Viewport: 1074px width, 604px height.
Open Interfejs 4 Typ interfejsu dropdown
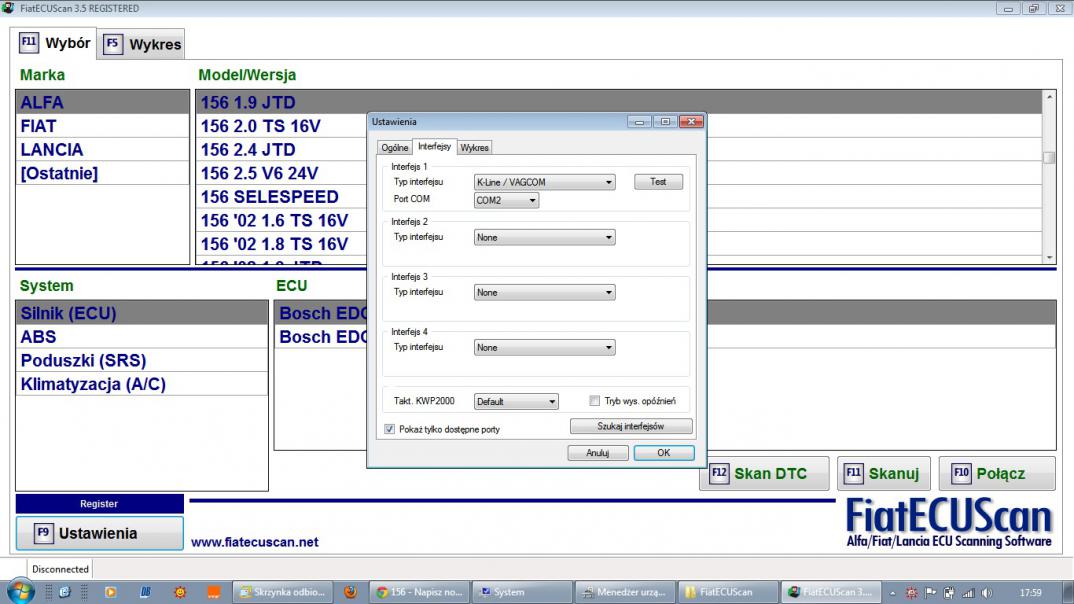[x=545, y=348]
